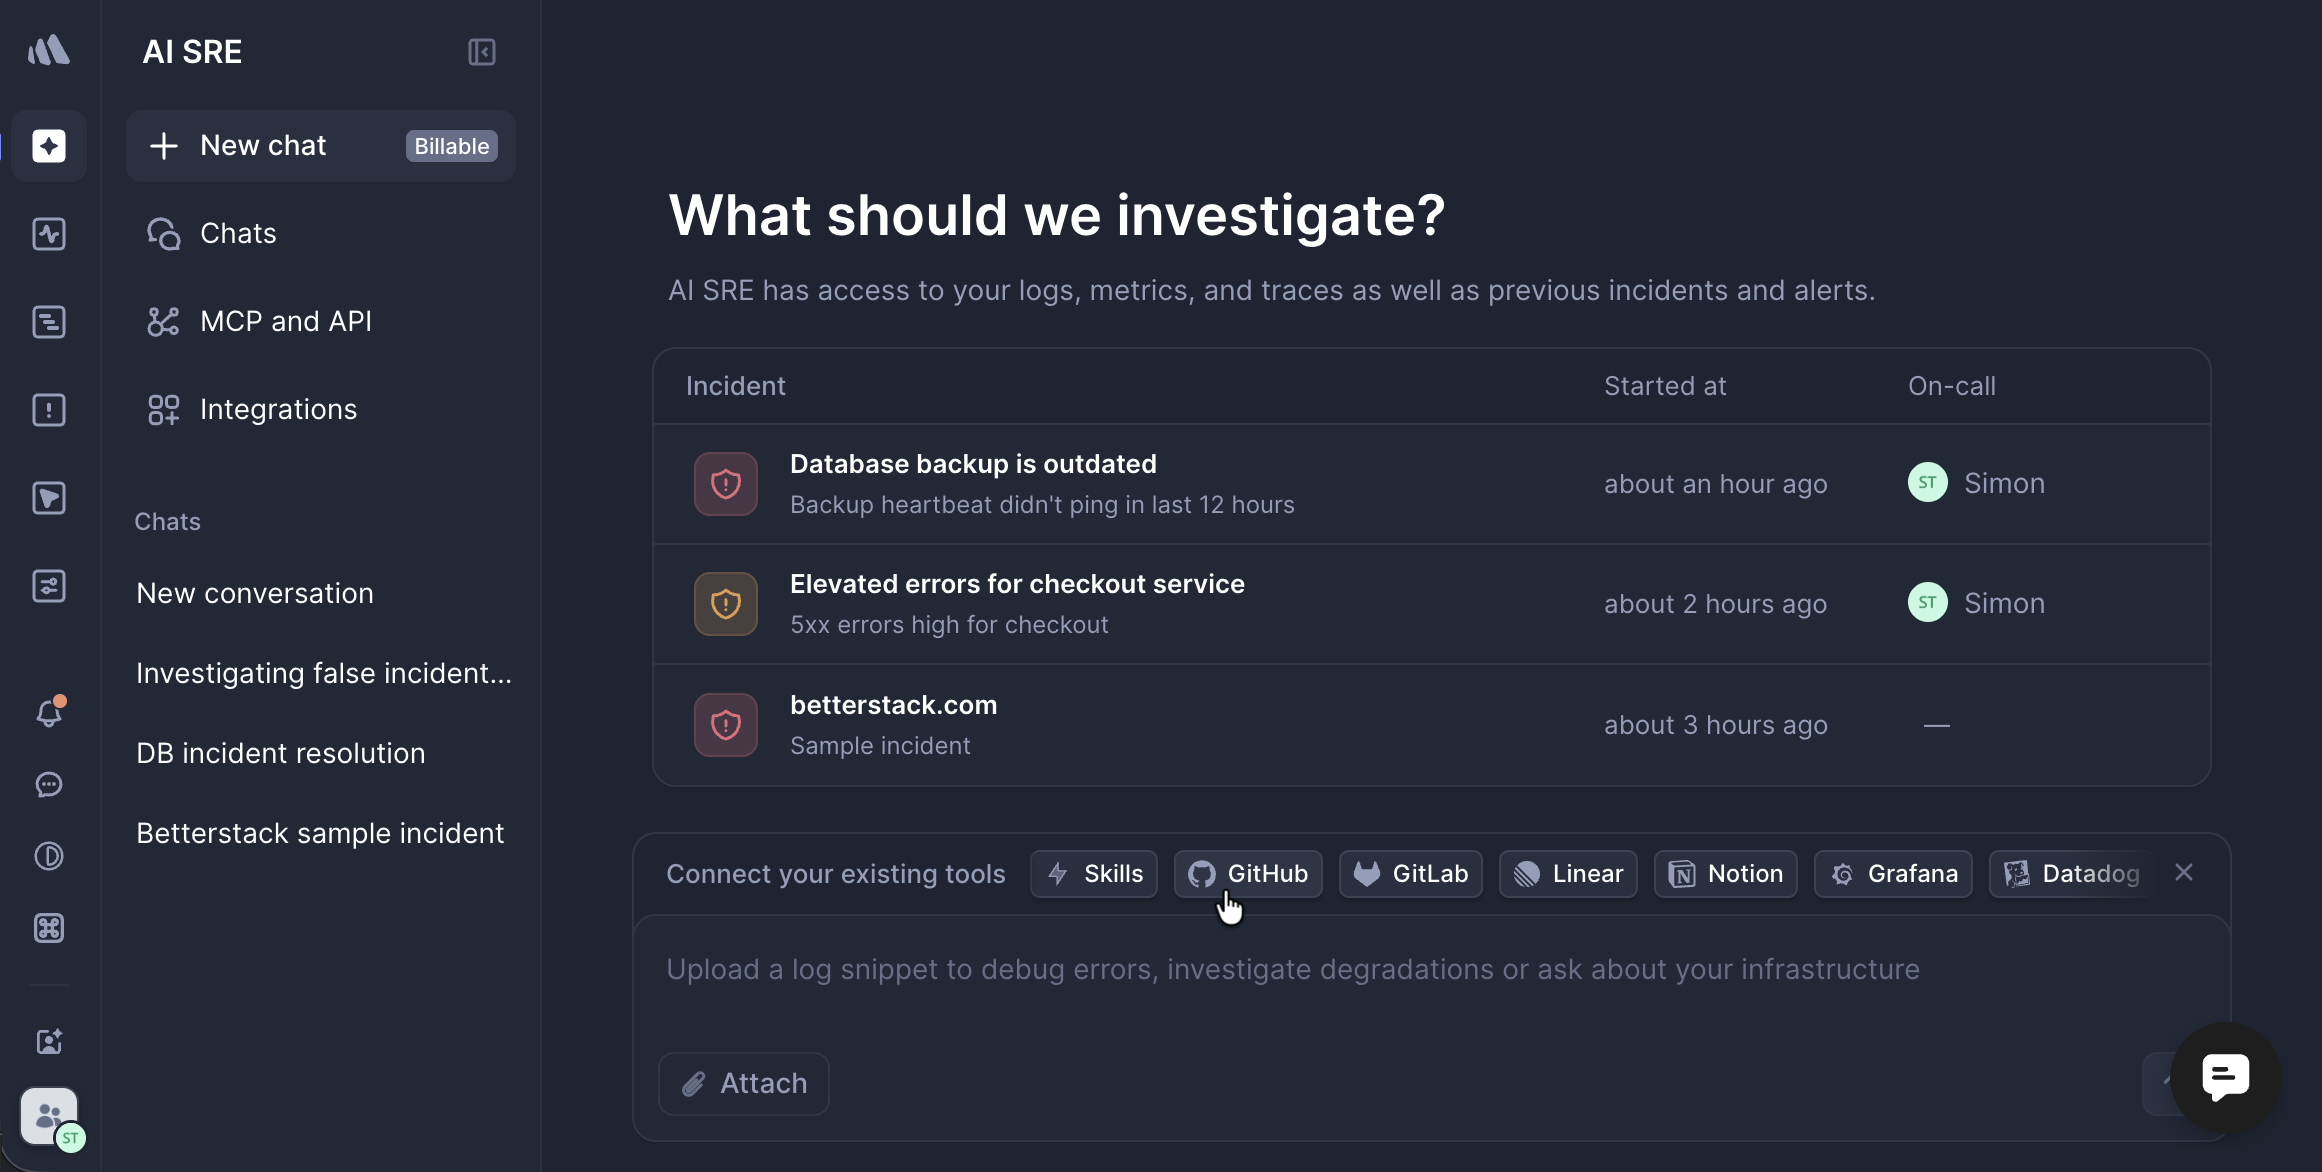The image size is (2322, 1172).
Task: Open the AI SRE sparkle icon in rail
Action: click(x=49, y=146)
